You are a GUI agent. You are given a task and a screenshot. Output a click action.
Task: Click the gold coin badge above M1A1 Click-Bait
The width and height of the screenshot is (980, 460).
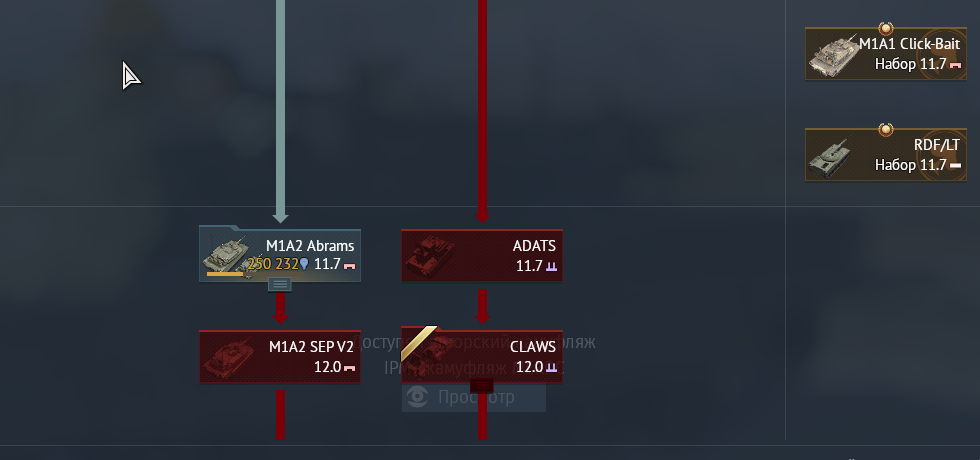pyautogui.click(x=886, y=28)
